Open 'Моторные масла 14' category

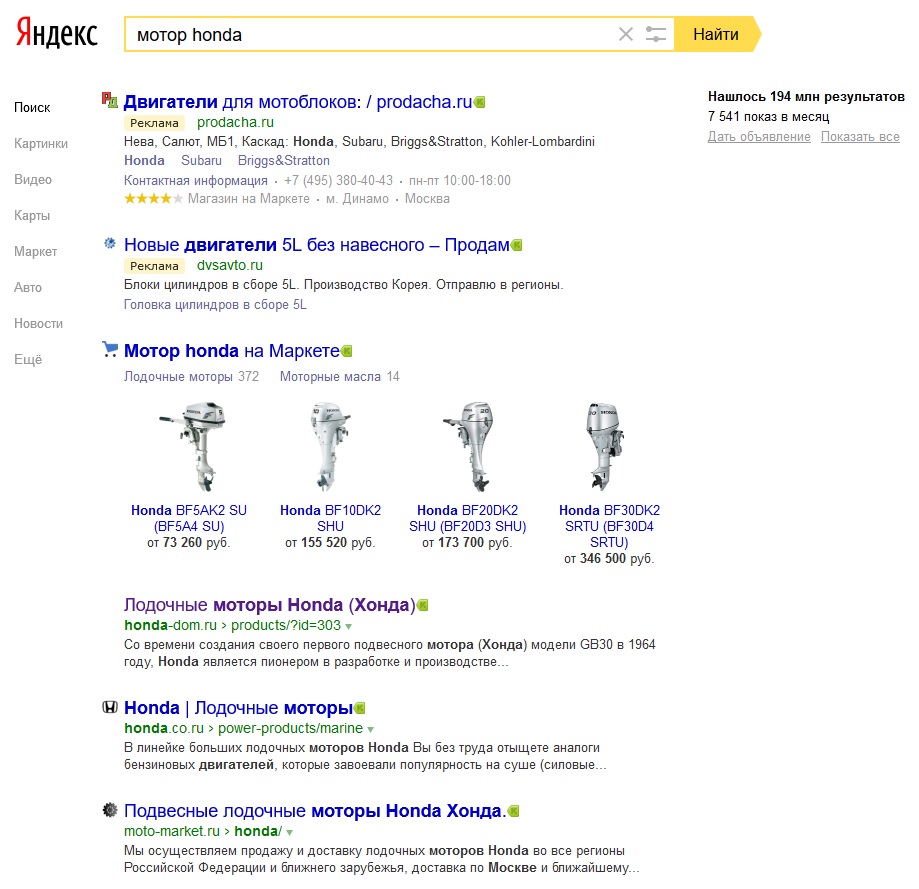point(339,377)
